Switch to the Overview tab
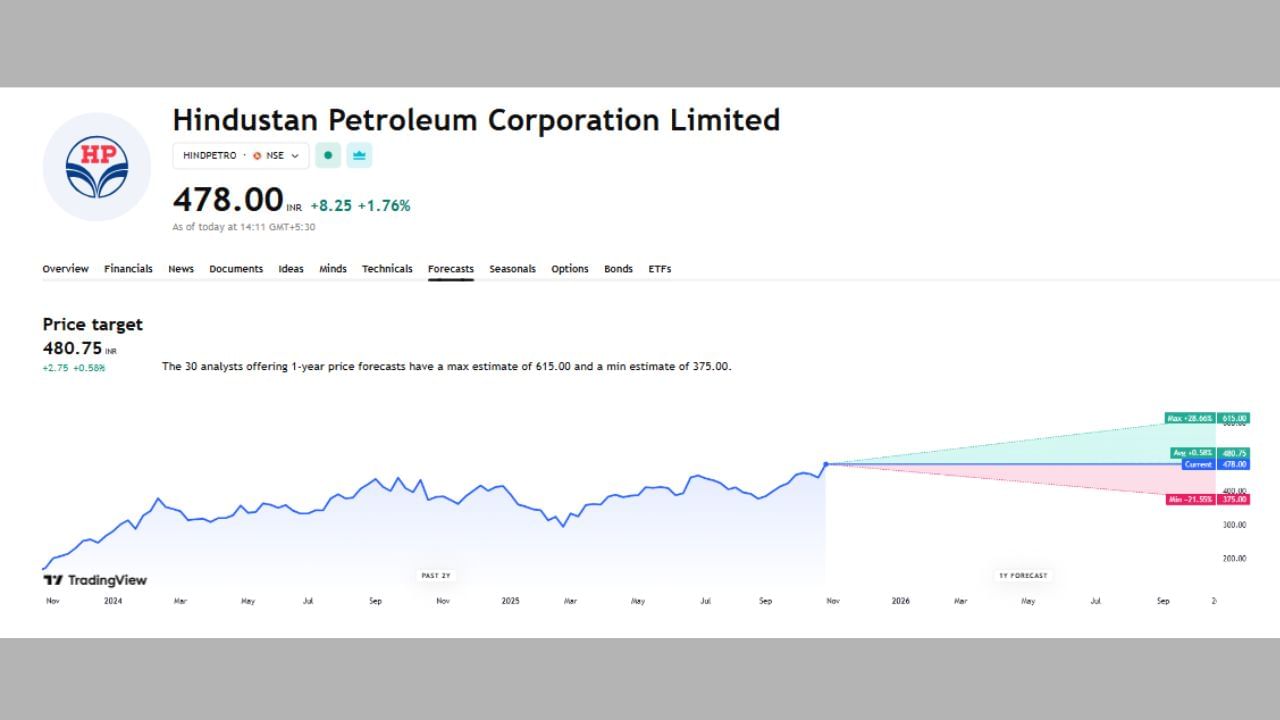The height and width of the screenshot is (720, 1280). [65, 268]
